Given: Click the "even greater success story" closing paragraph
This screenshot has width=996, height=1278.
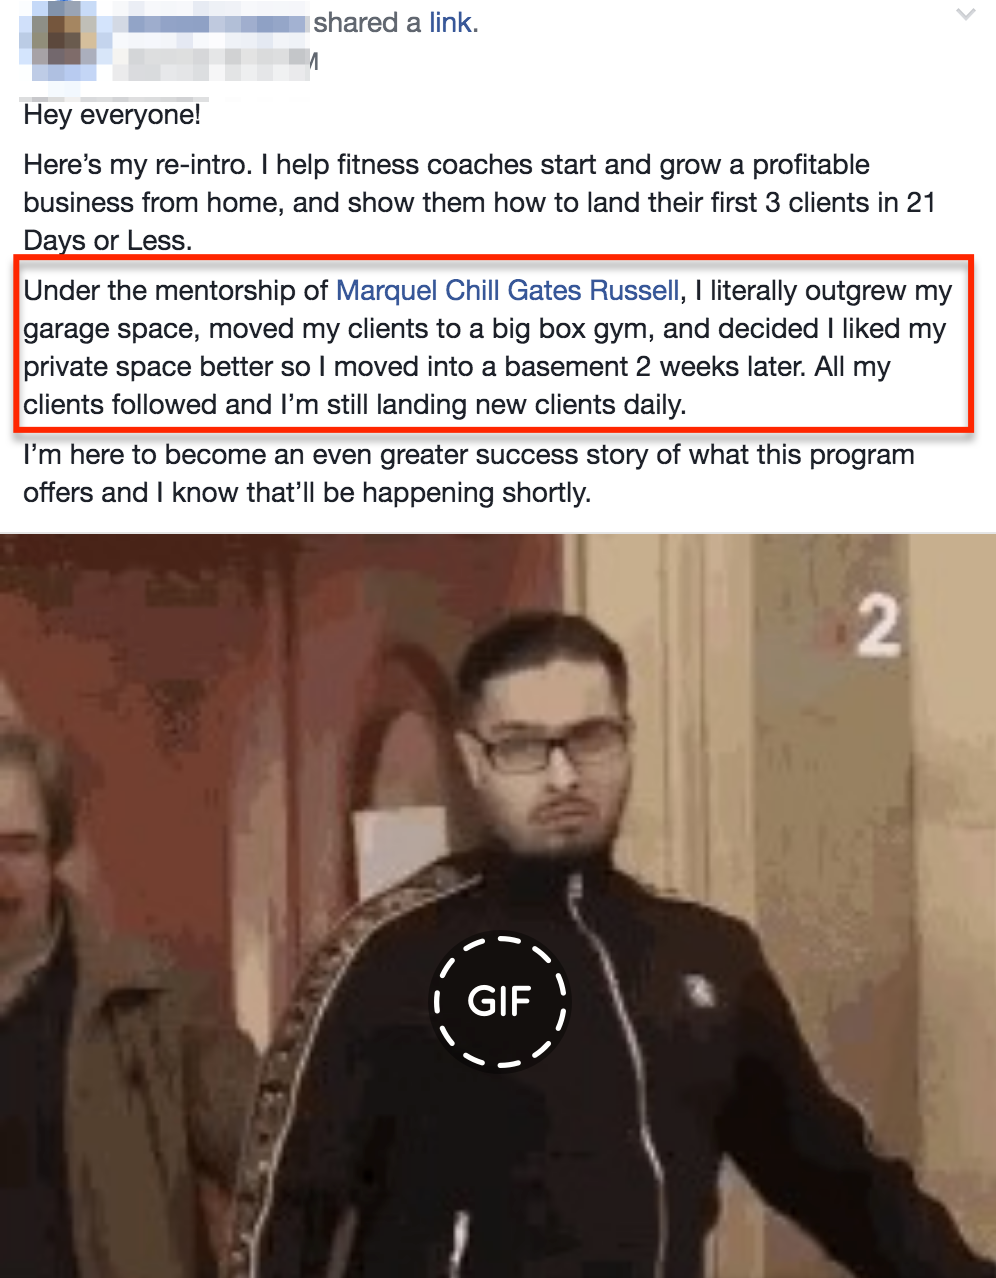Looking at the screenshot, I should tap(469, 474).
